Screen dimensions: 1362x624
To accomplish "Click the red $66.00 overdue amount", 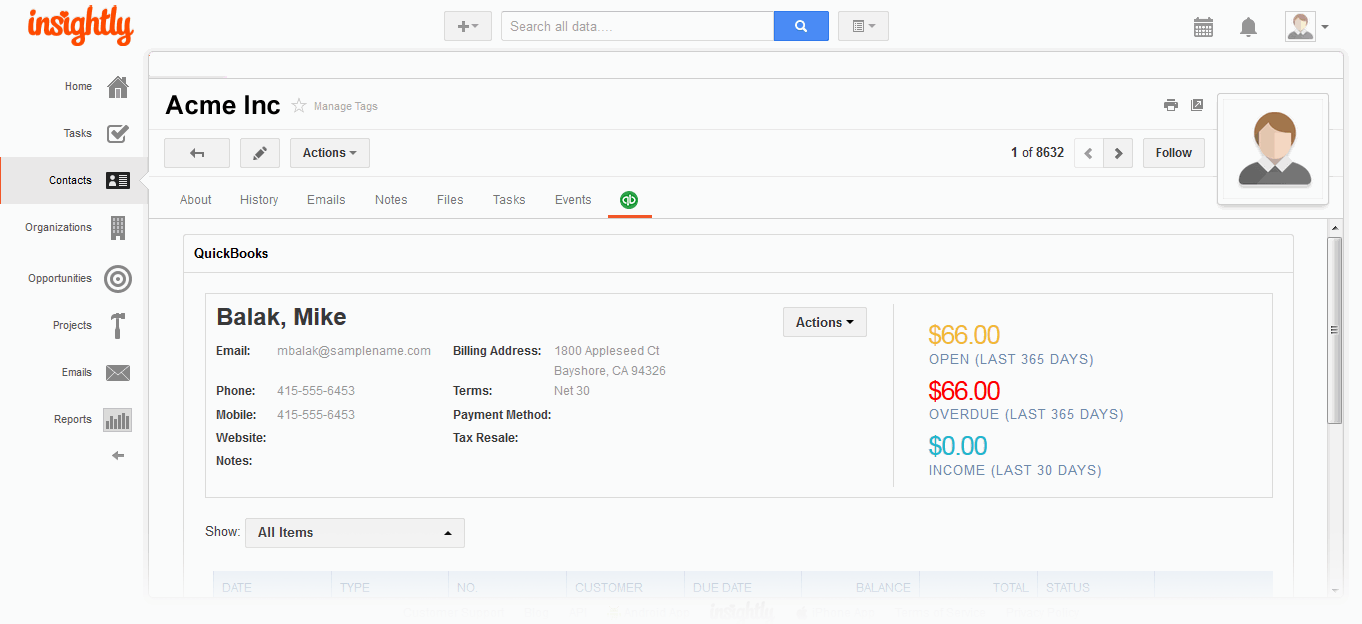I will [964, 391].
